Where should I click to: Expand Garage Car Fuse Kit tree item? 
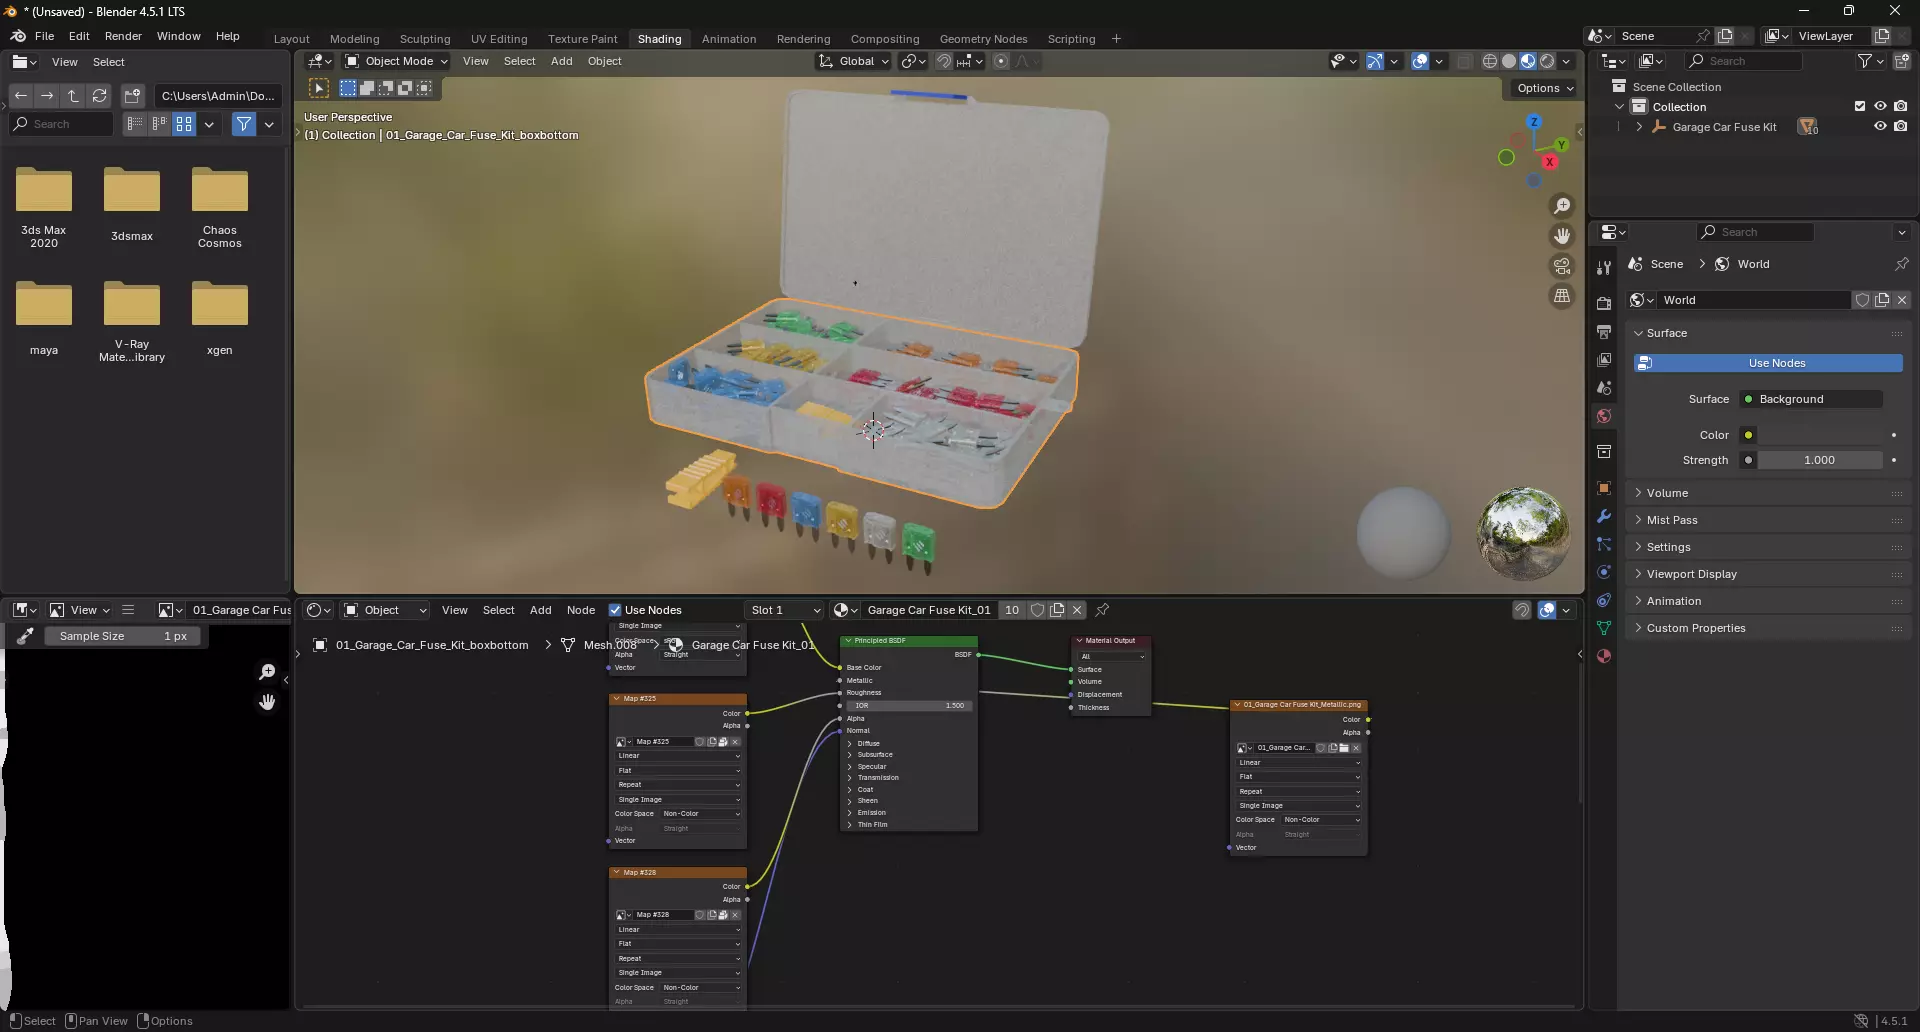click(1639, 127)
